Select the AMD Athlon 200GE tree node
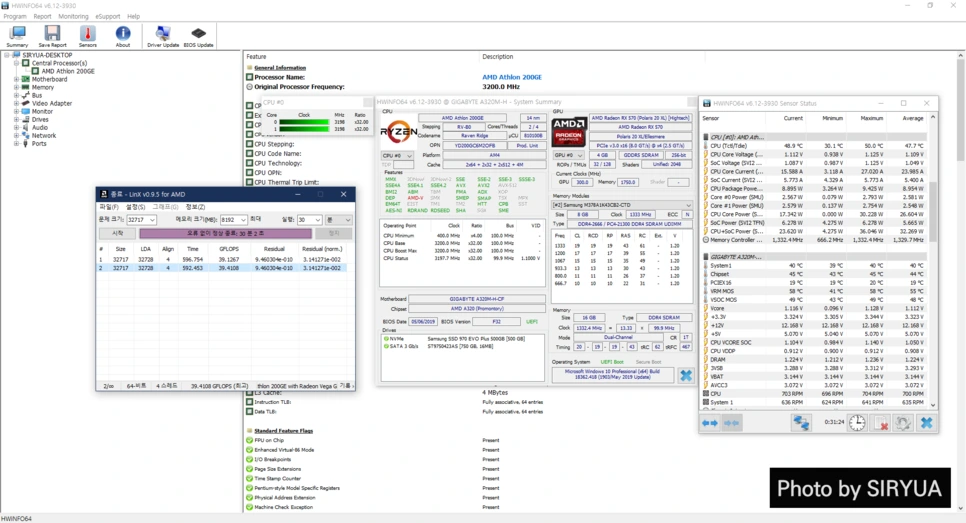Viewport: 966px width, 523px height. click(68, 71)
